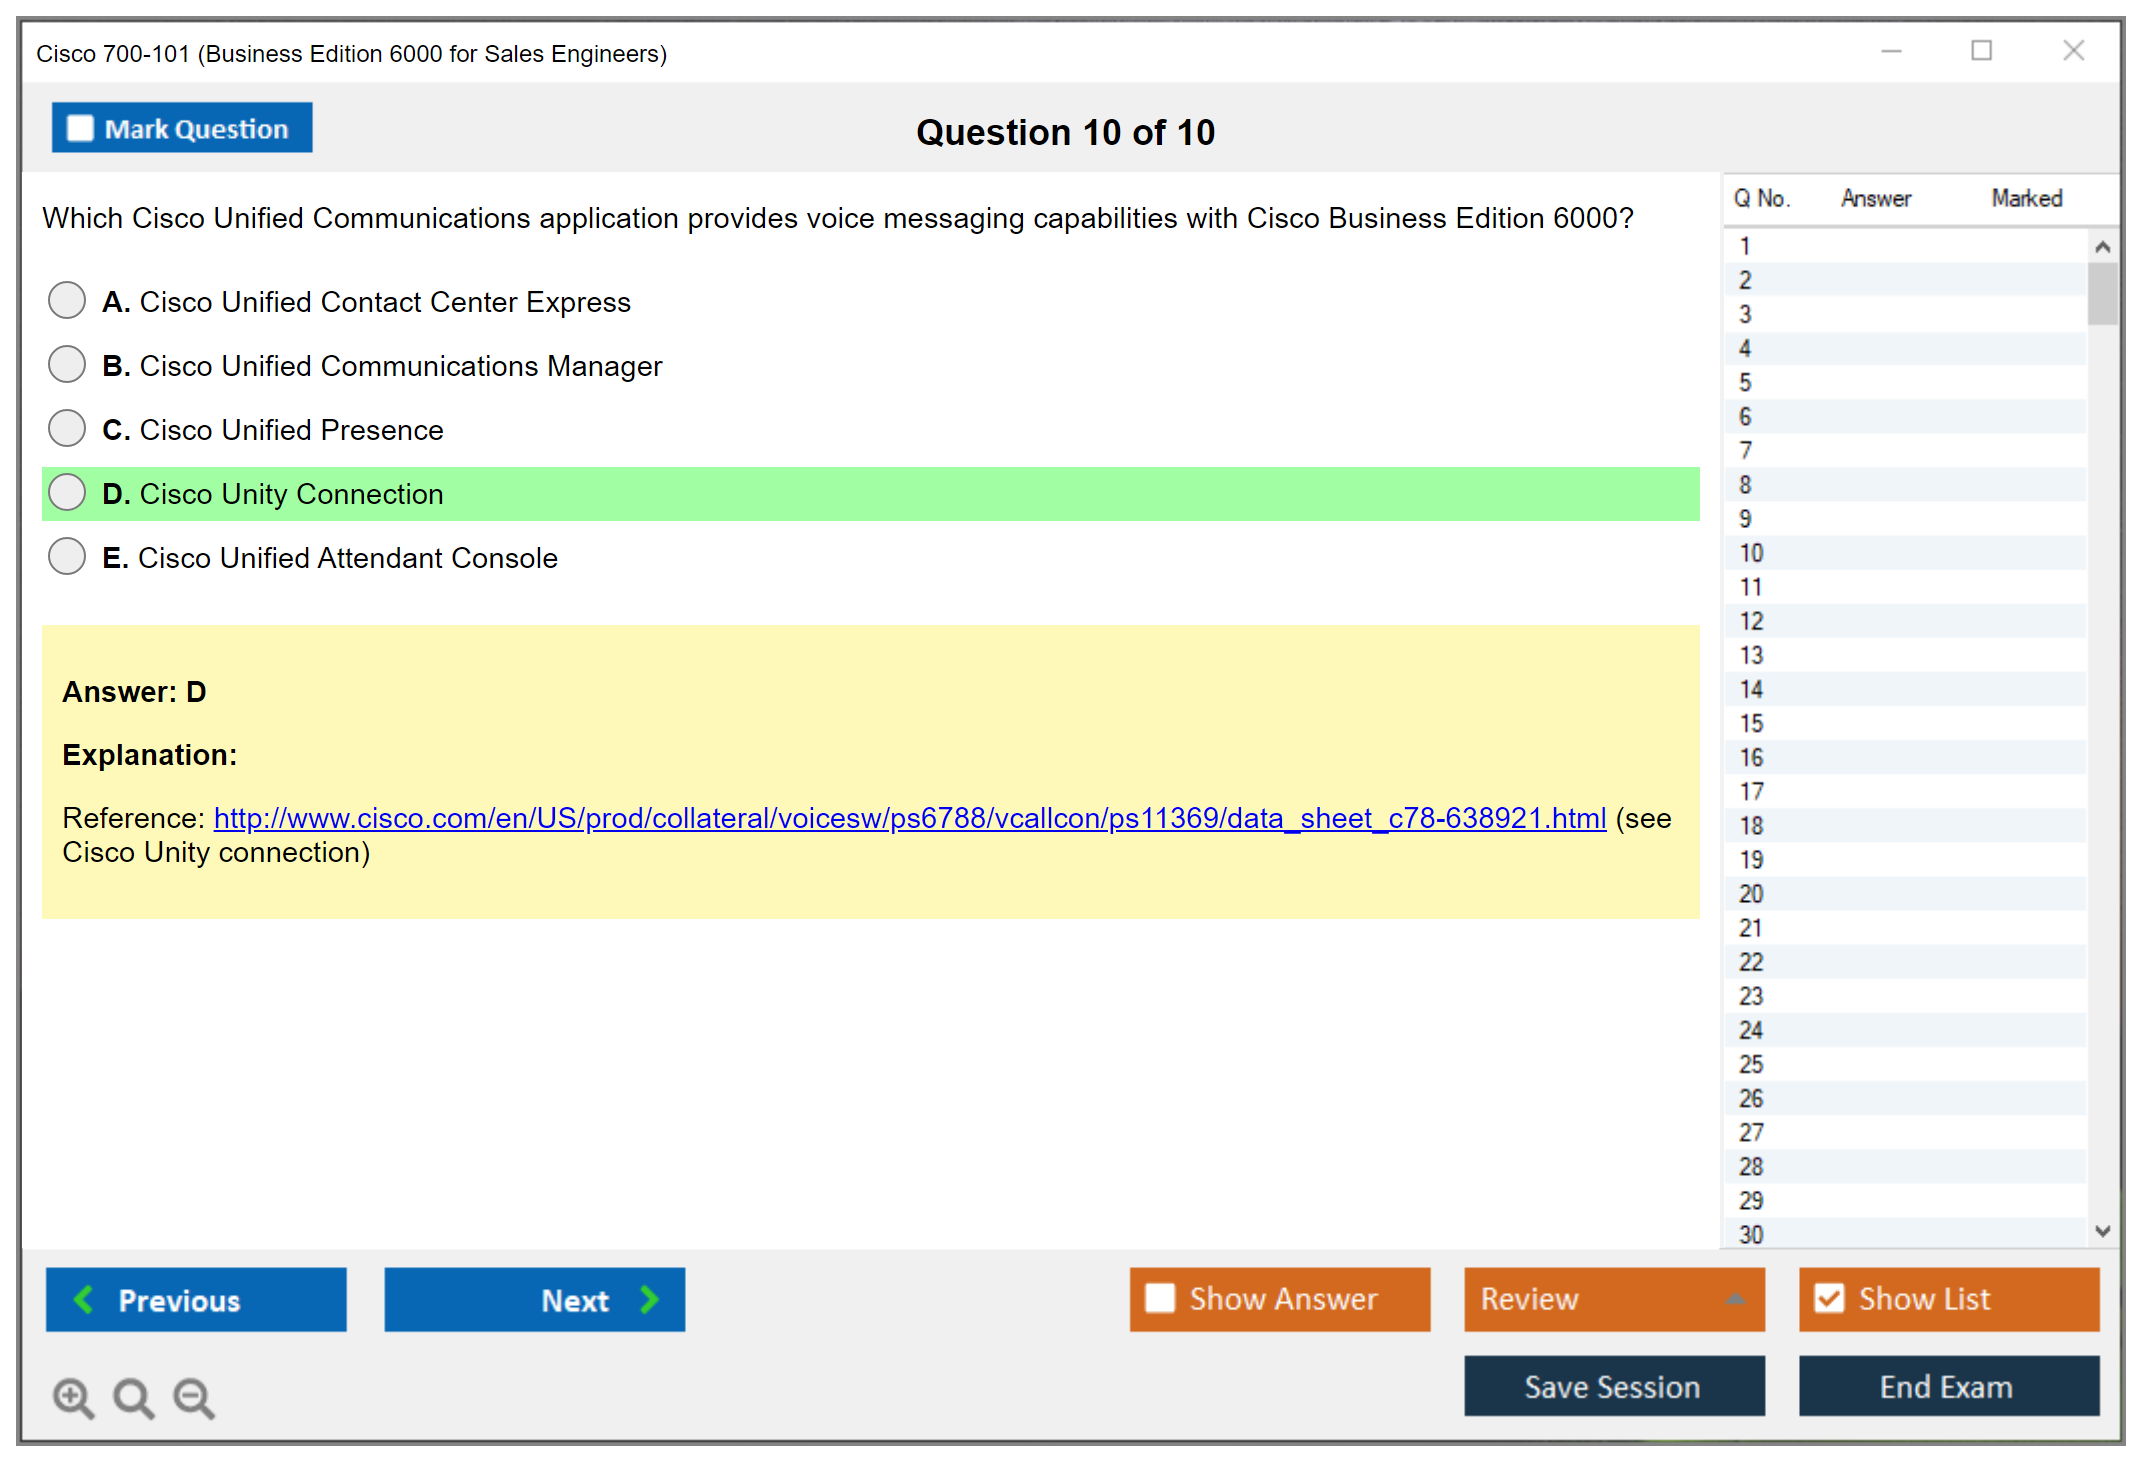Open the Cisco data sheet reference link
The image size is (2150, 1470).
pyautogui.click(x=909, y=819)
